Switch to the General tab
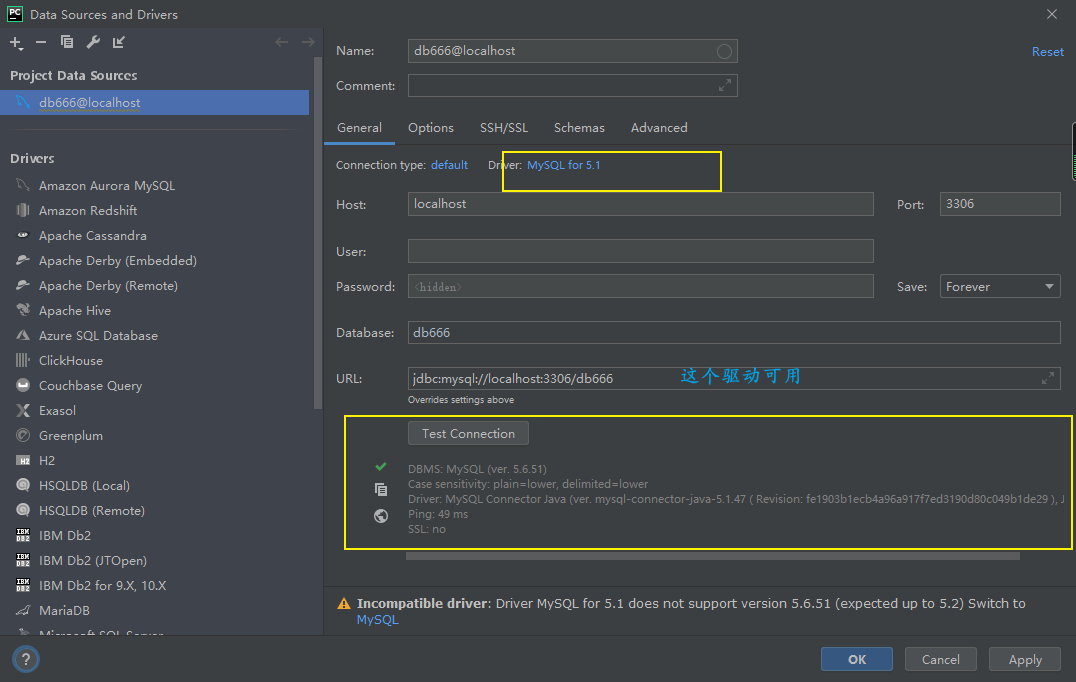Image resolution: width=1076 pixels, height=682 pixels. (359, 128)
